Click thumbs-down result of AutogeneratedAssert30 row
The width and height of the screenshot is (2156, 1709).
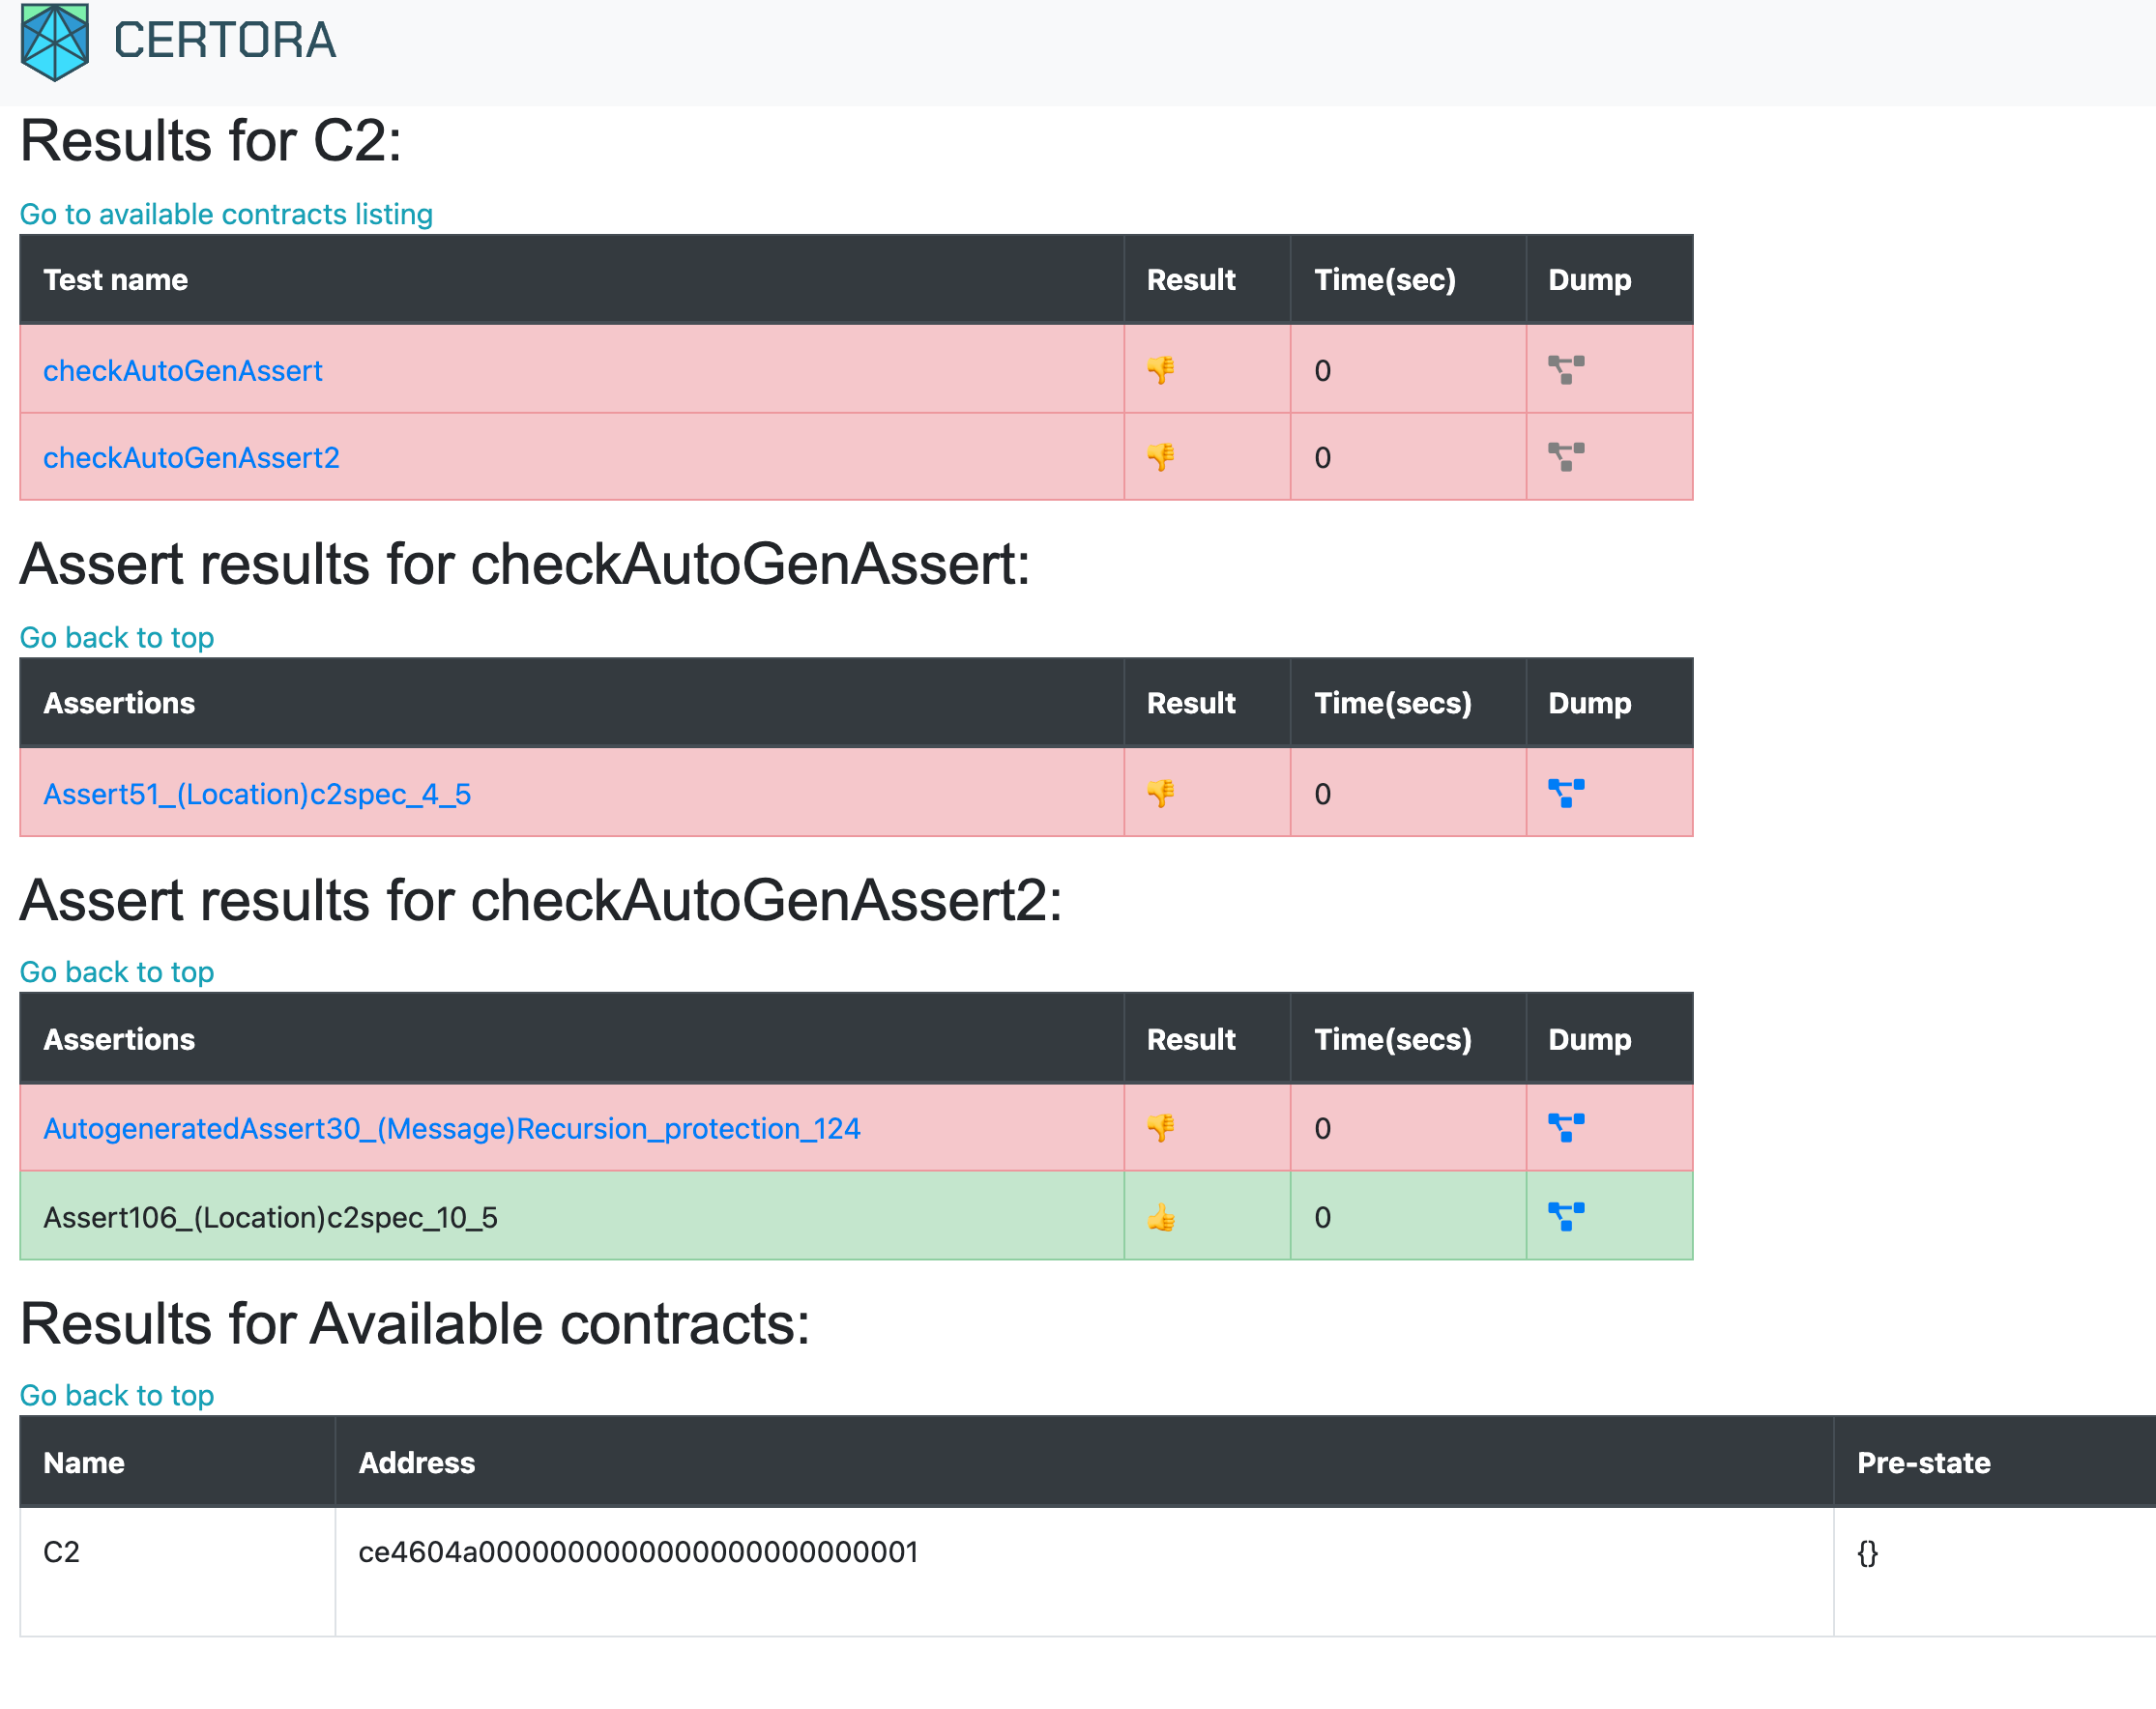pyautogui.click(x=1160, y=1128)
